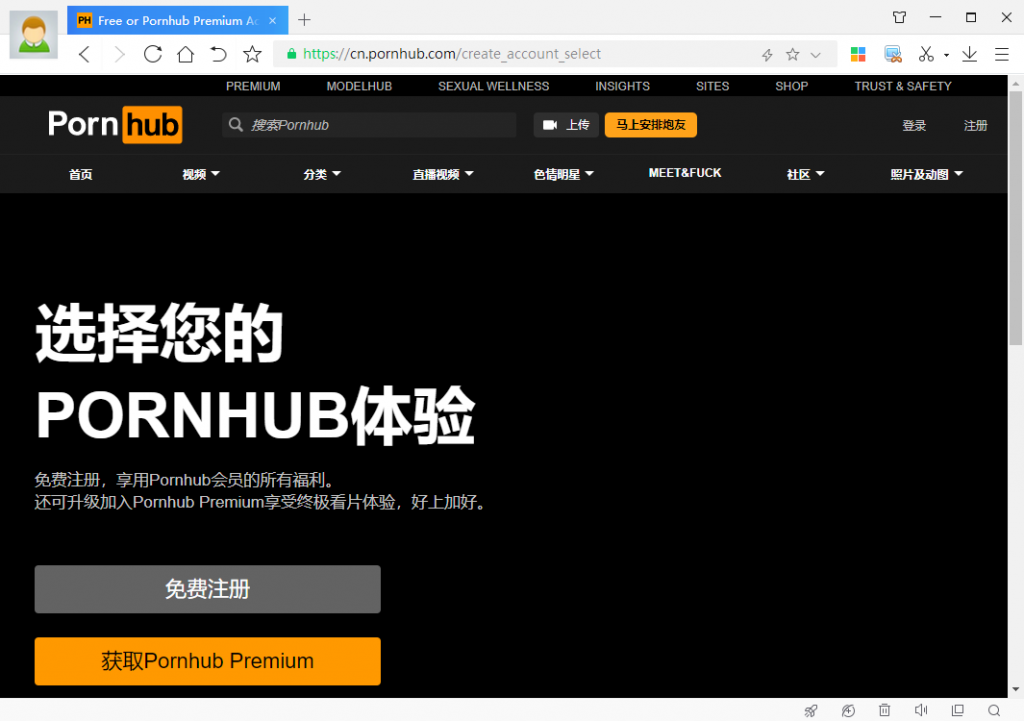The image size is (1024, 721).
Task: Expand the 视频 dropdown menu
Action: (200, 174)
